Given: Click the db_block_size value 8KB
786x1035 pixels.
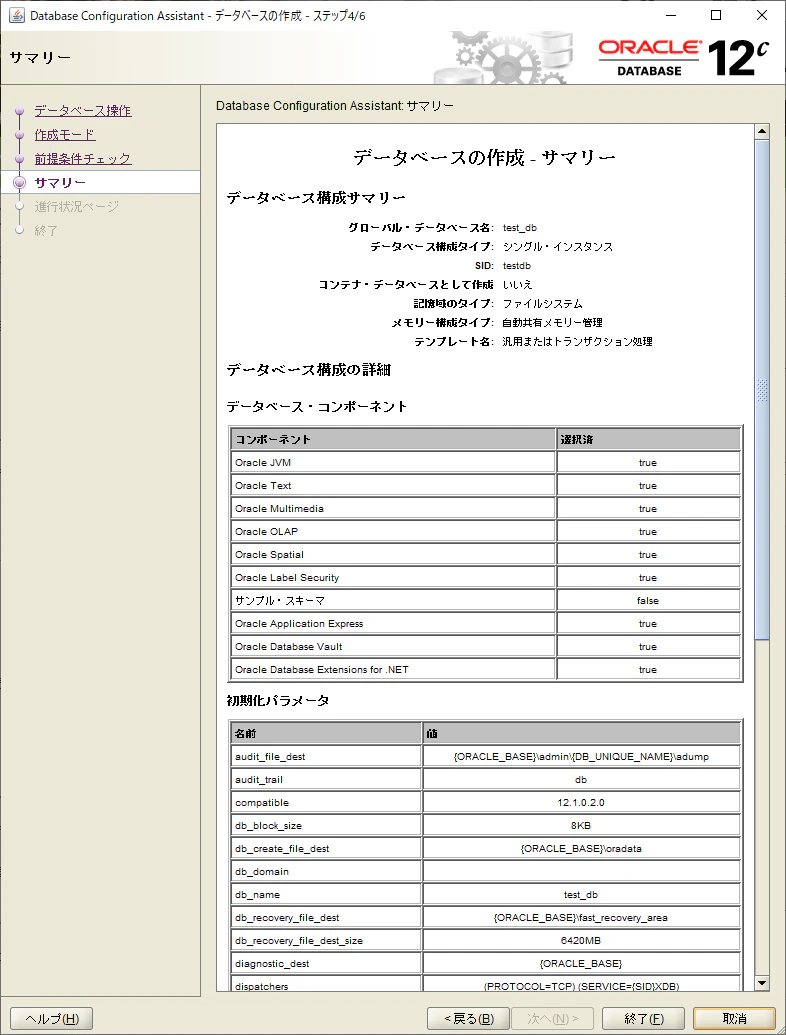Looking at the screenshot, I should coord(581,826).
